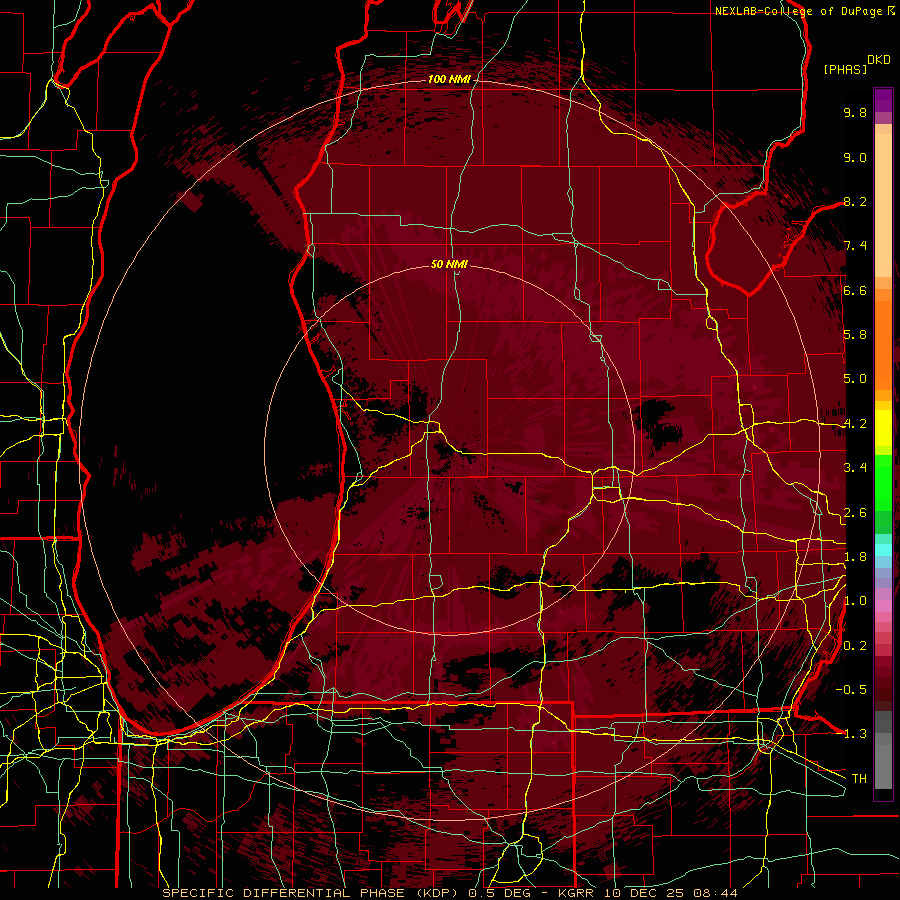This screenshot has width=900, height=900.
Task: Click the '50 NMI' range ring label
Action: 449,264
